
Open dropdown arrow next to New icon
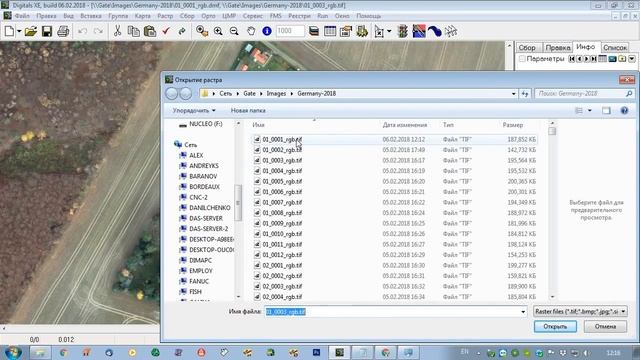[19, 31]
